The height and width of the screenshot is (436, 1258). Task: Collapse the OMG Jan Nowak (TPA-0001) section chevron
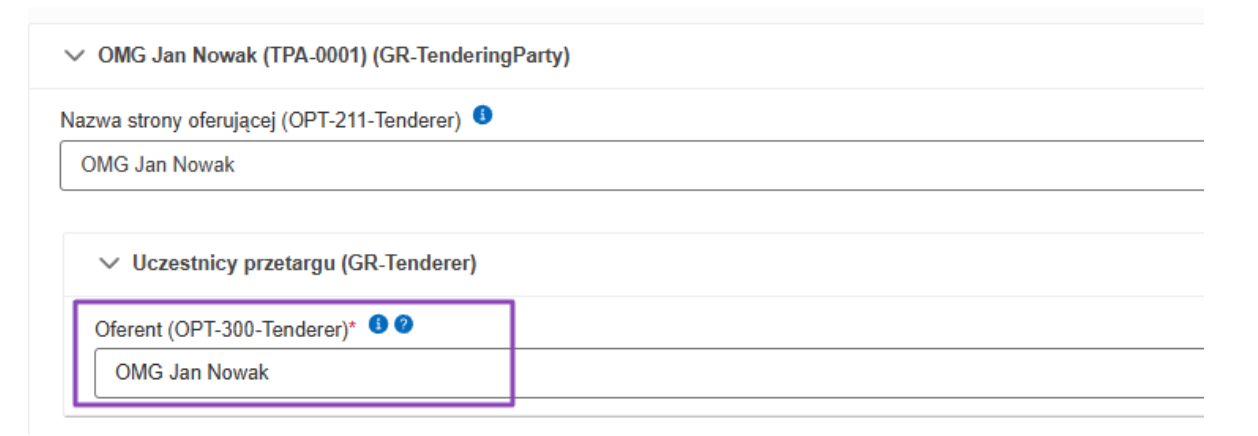[75, 57]
